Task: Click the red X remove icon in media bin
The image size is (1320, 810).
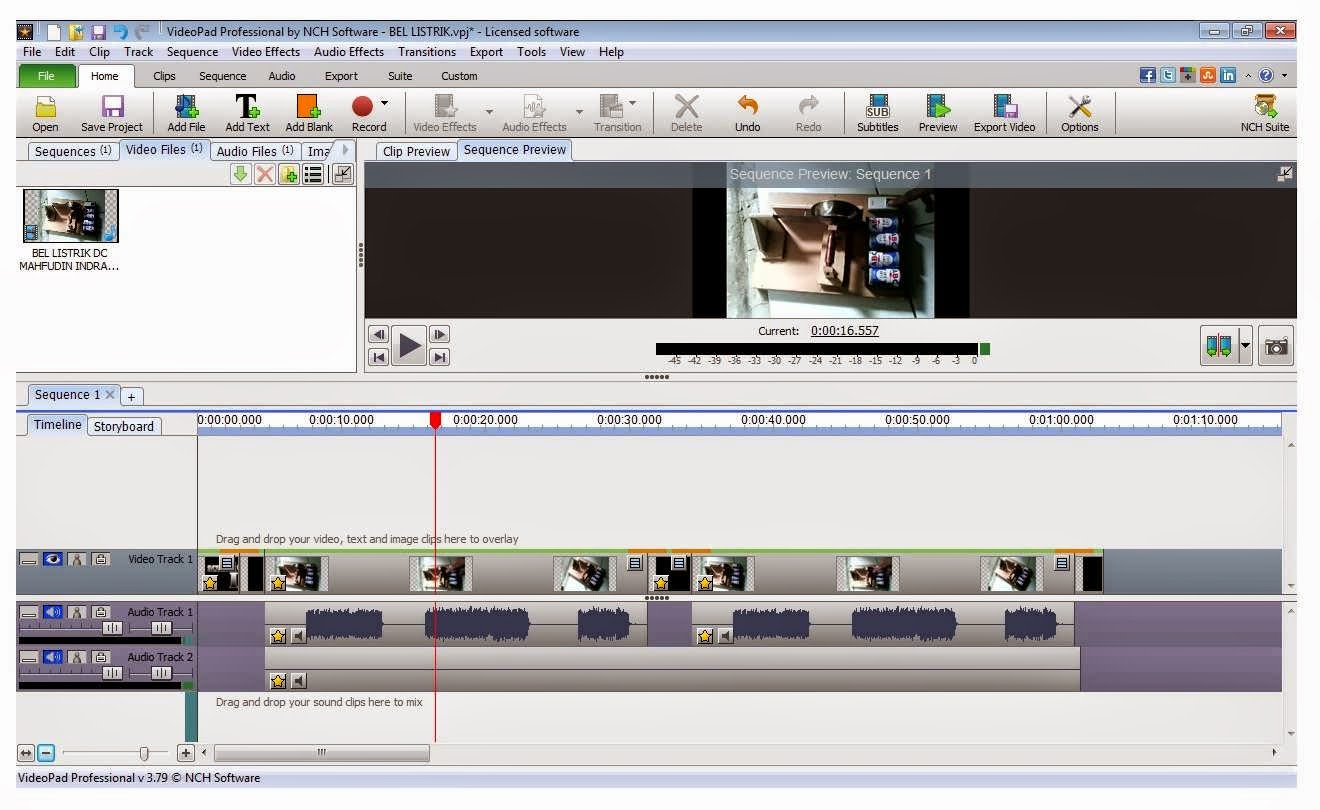Action: coord(264,174)
